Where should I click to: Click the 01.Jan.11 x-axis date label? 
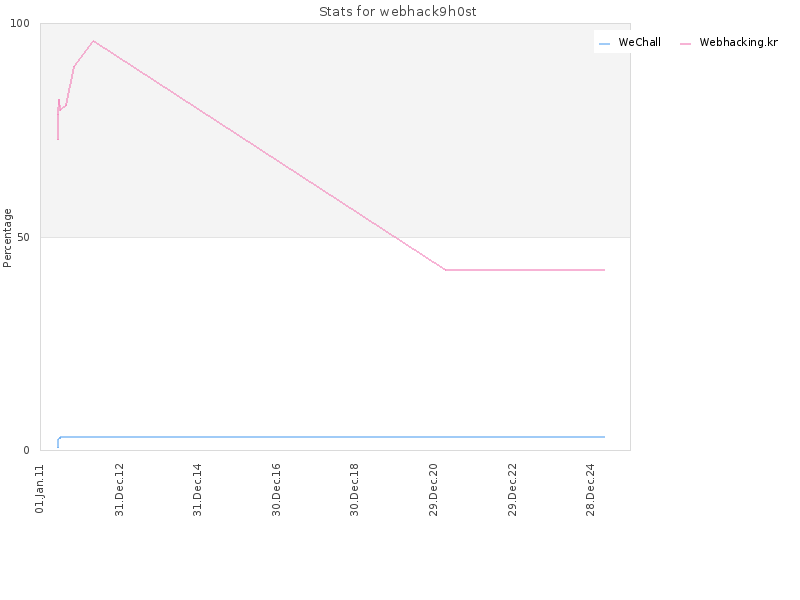(x=40, y=489)
